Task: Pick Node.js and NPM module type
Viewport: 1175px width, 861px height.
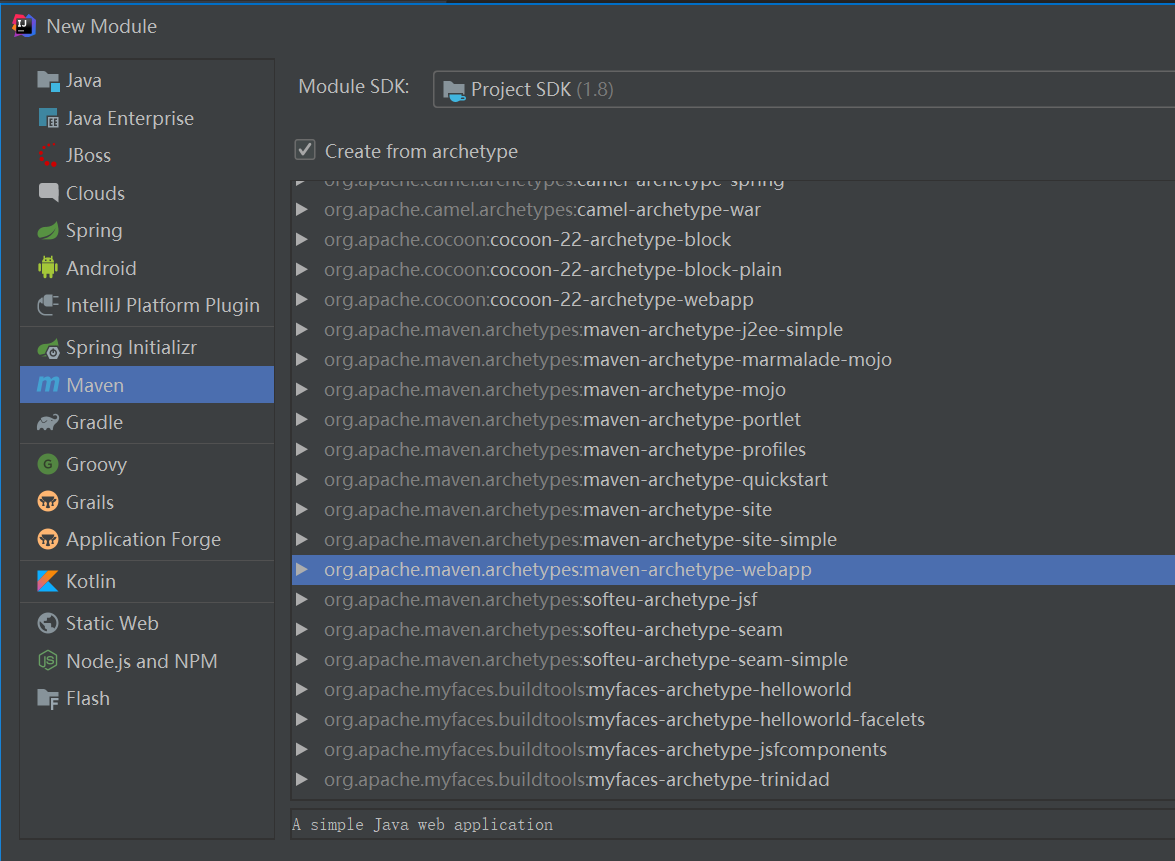Action: tap(147, 661)
